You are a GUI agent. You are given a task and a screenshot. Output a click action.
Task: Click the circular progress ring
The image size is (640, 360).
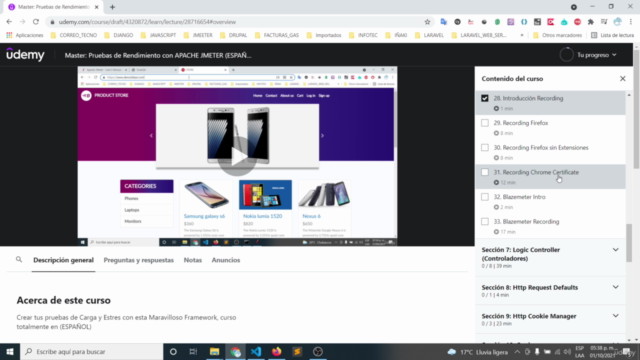pyautogui.click(x=567, y=55)
